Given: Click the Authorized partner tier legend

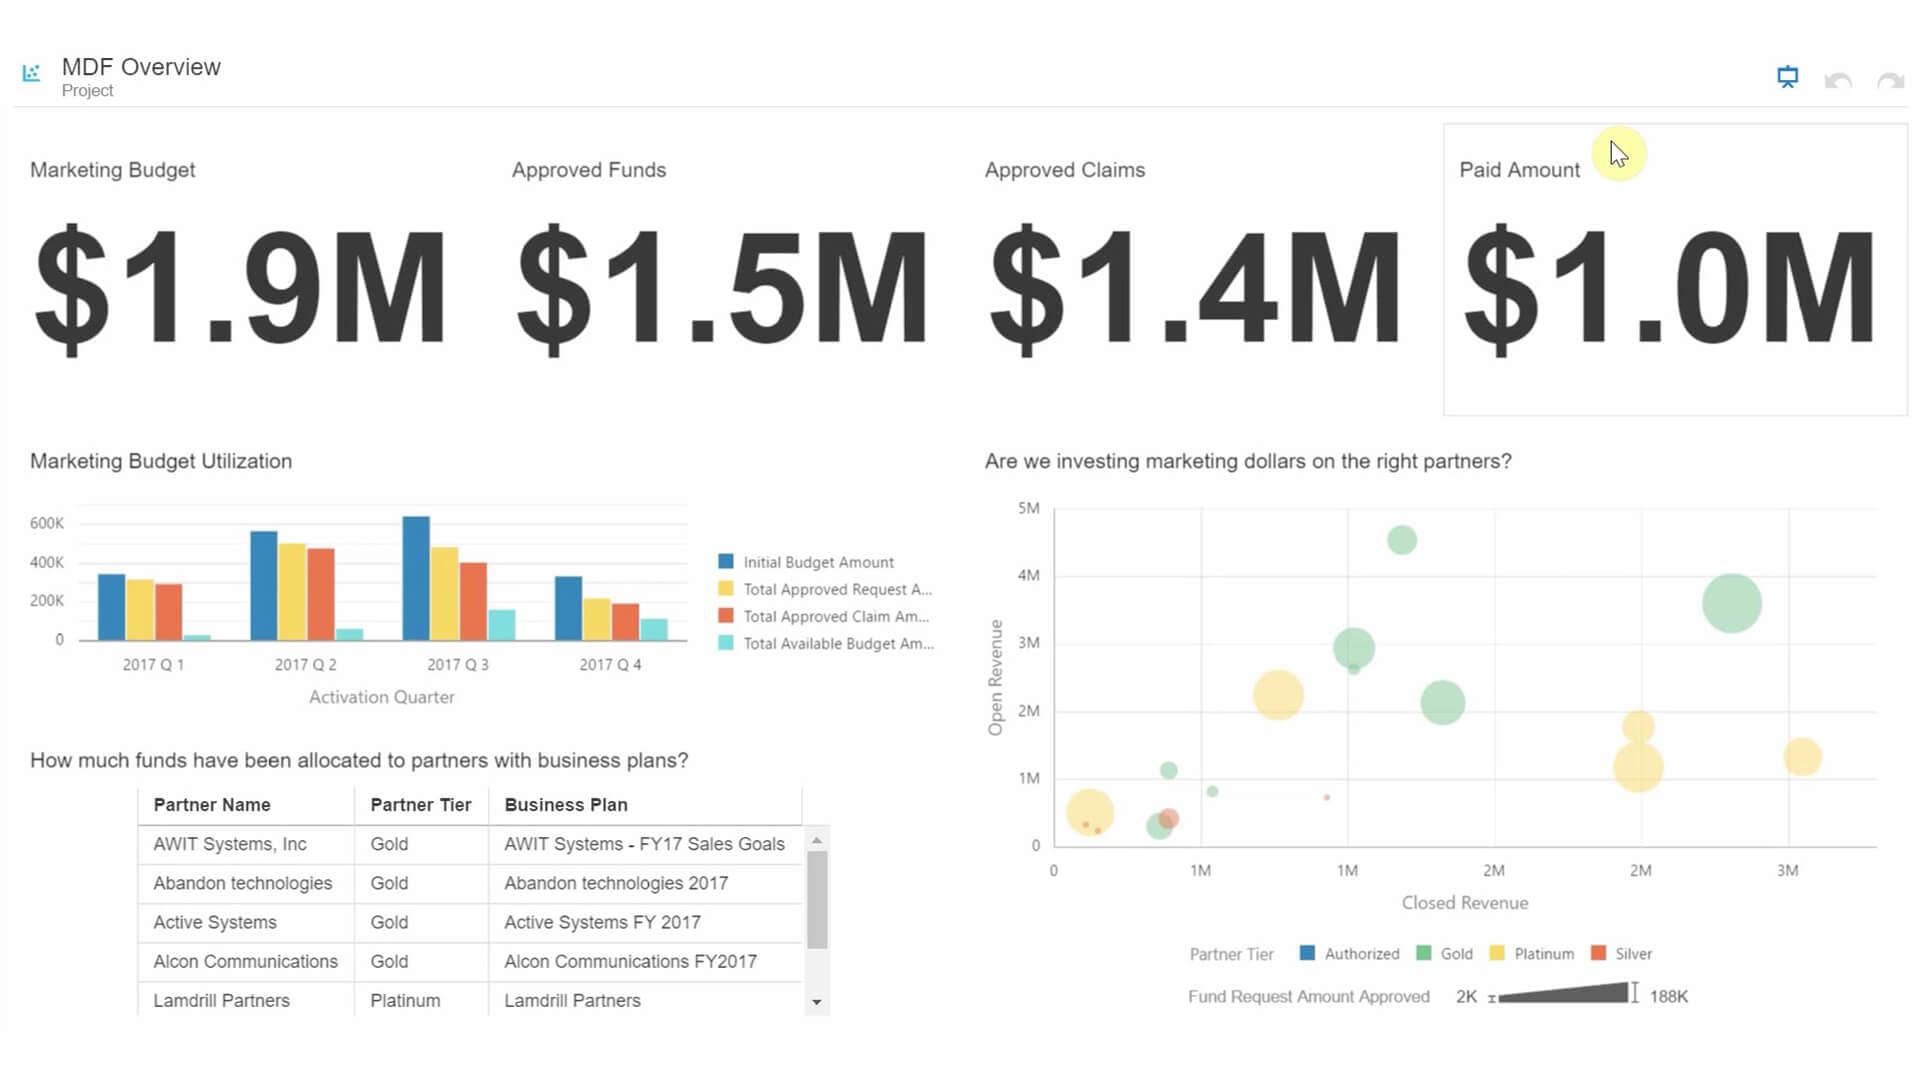Looking at the screenshot, I should (x=1350, y=954).
